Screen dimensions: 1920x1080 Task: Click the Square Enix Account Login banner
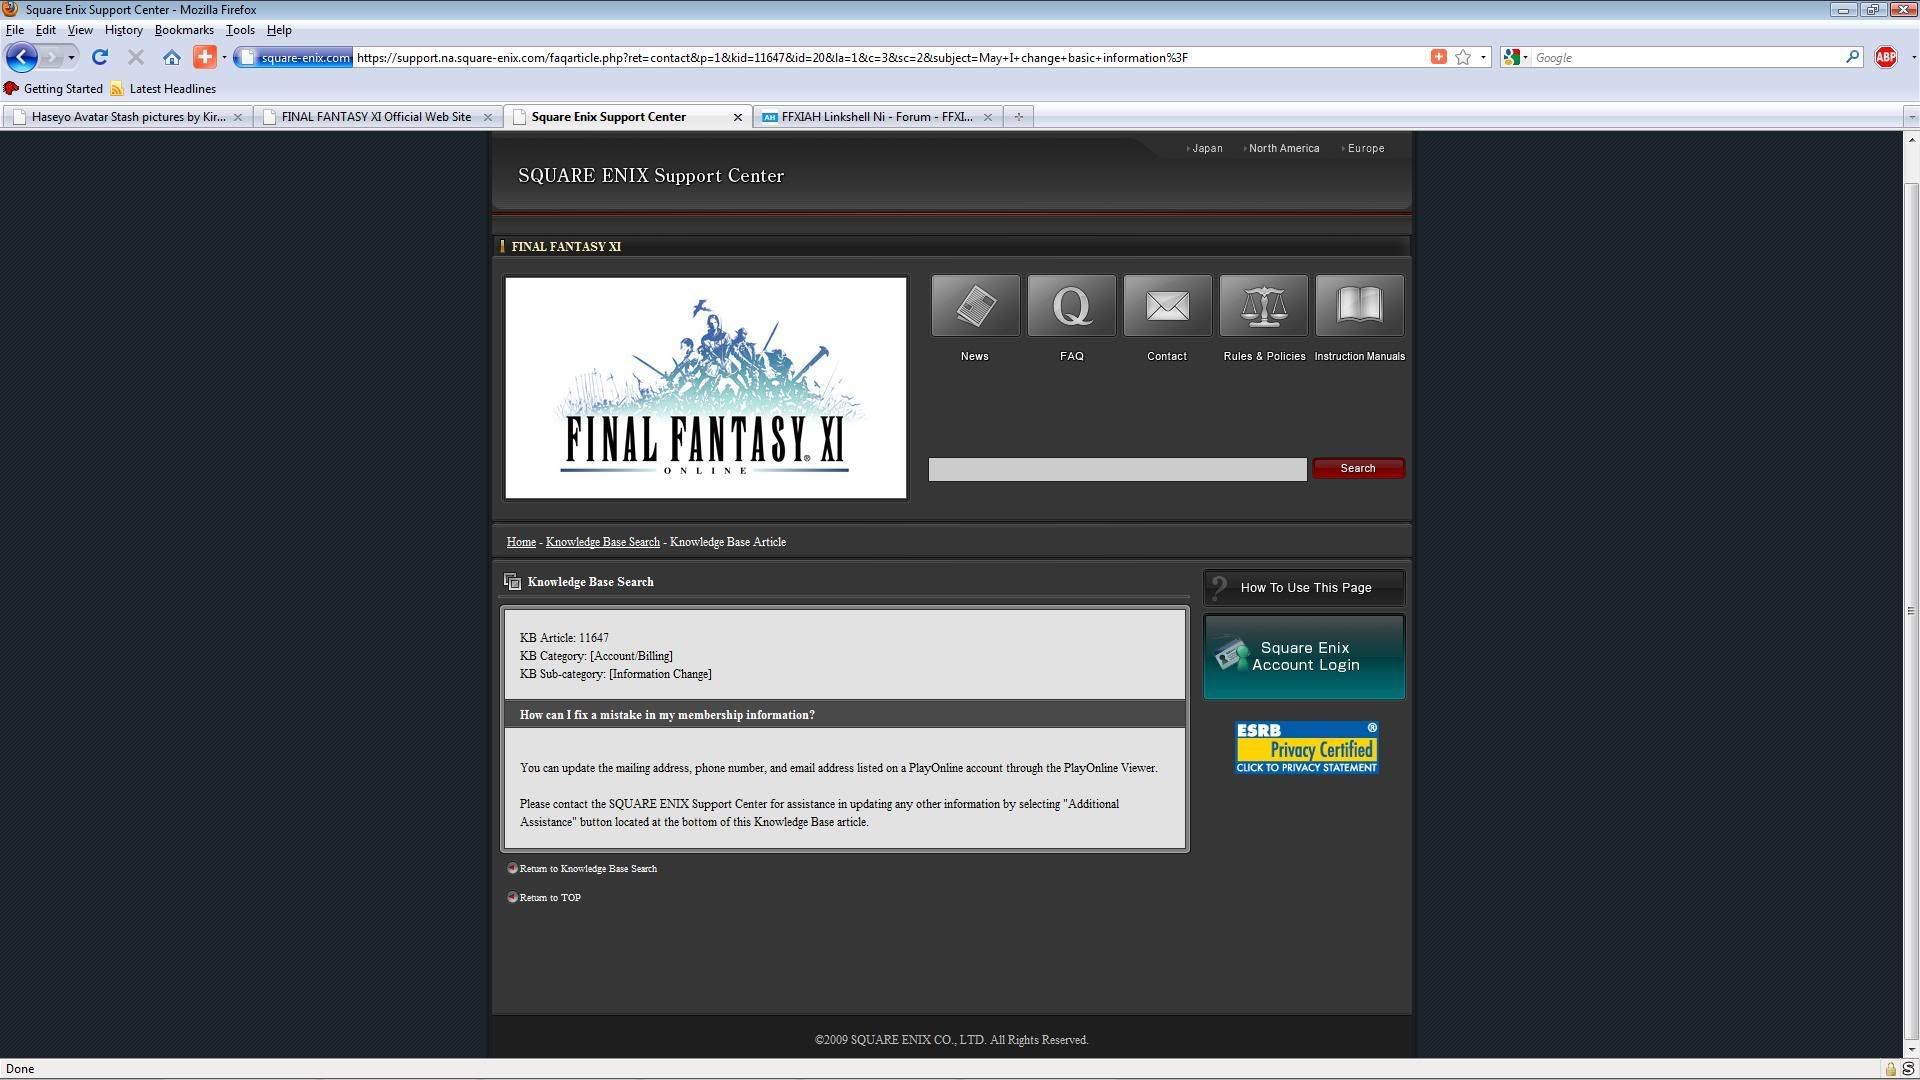coord(1303,656)
